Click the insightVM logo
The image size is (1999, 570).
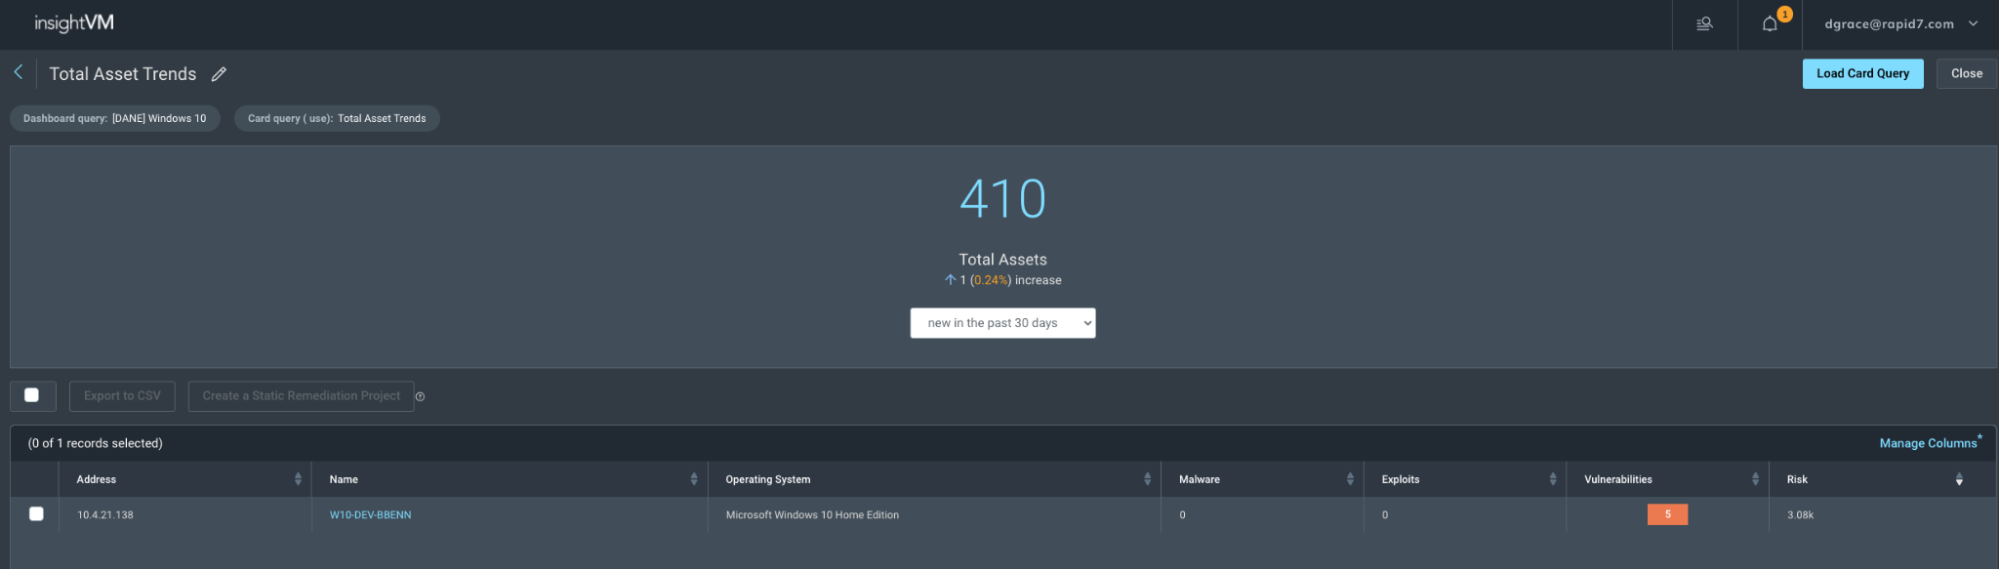click(x=74, y=23)
